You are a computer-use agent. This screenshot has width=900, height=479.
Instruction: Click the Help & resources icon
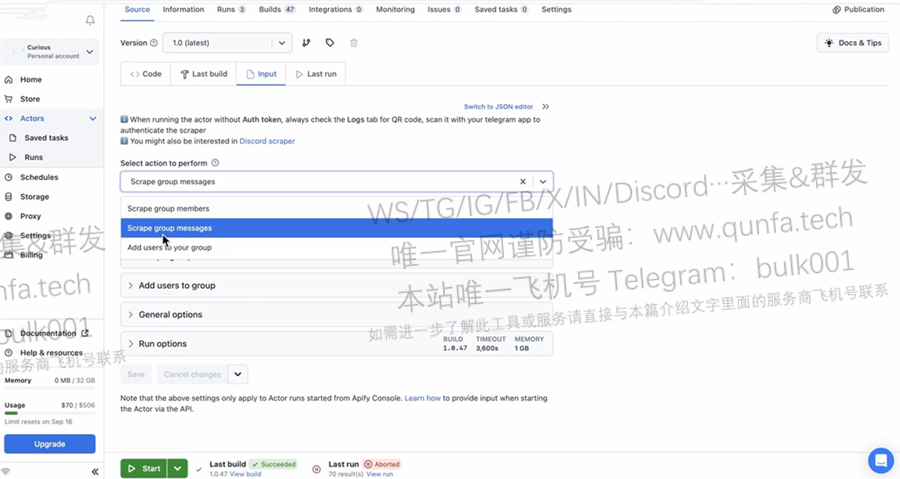point(9,353)
